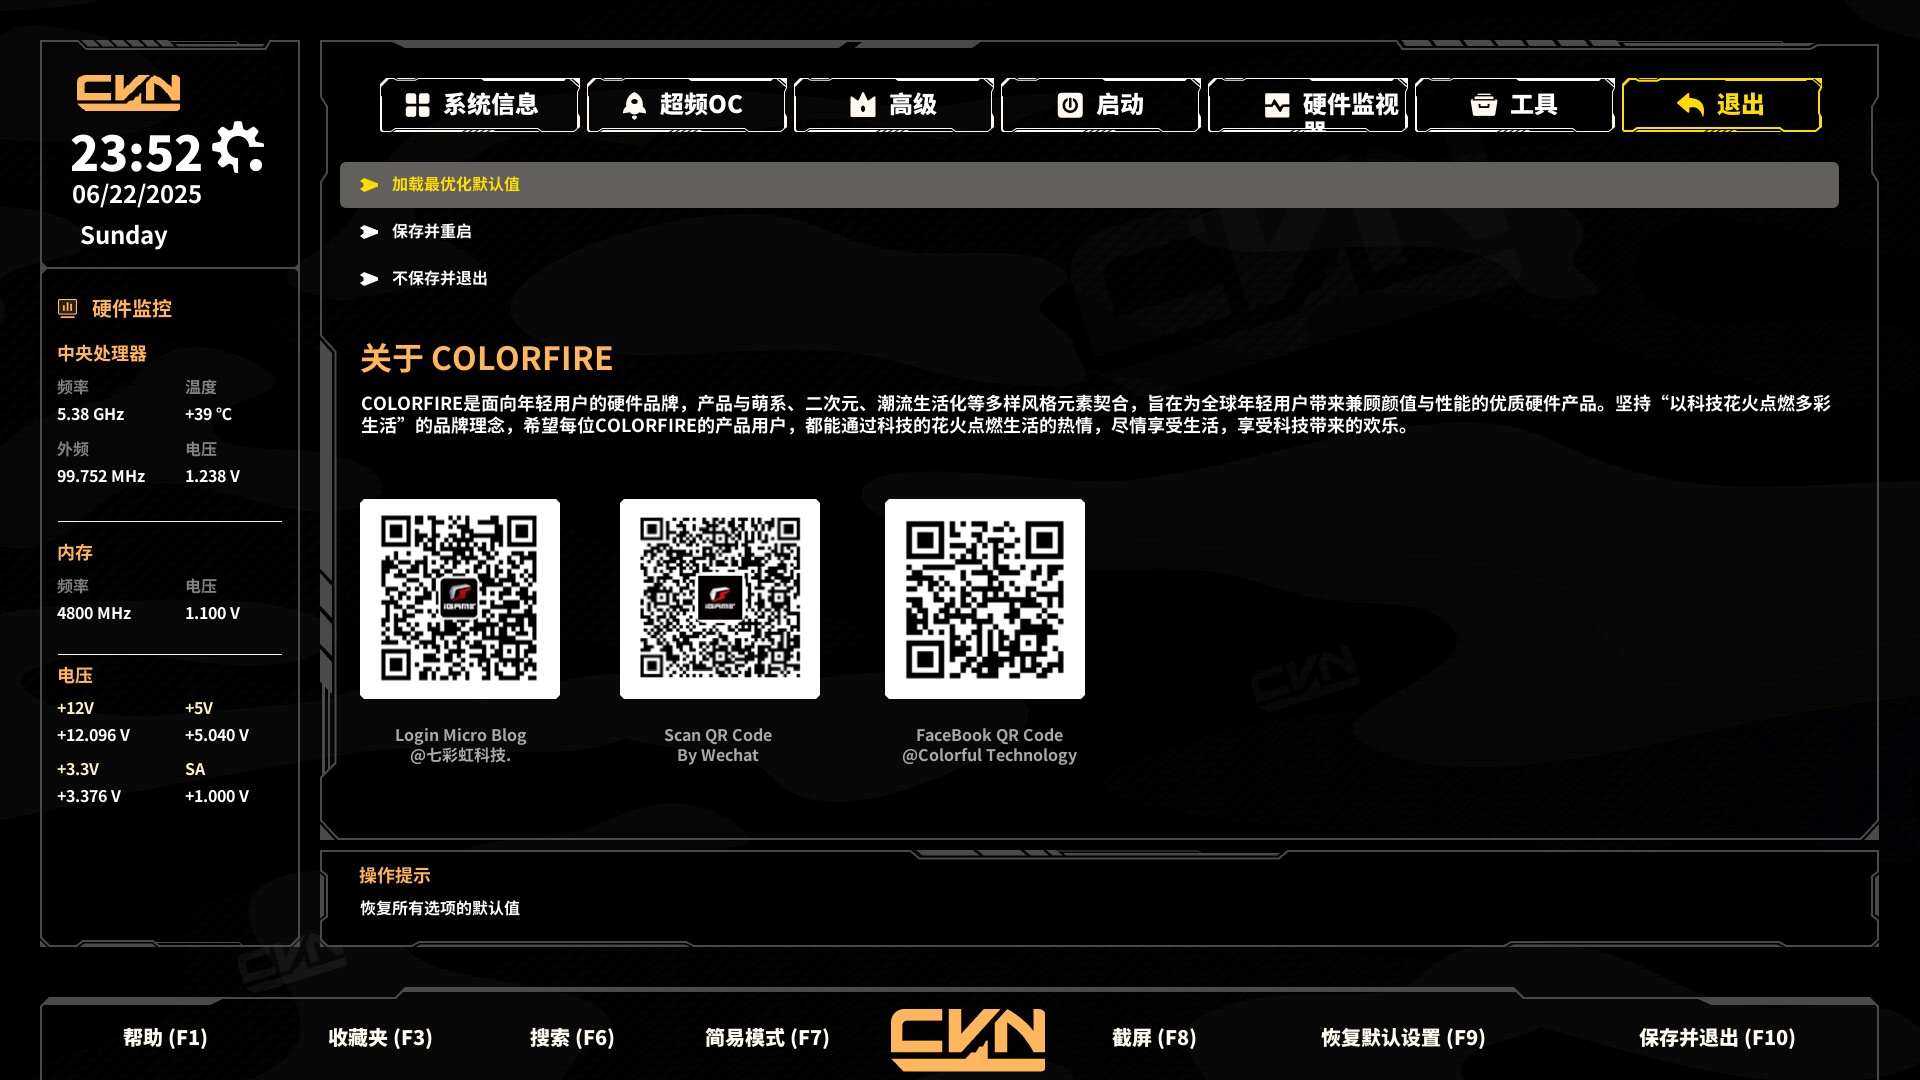The width and height of the screenshot is (1920, 1080).
Task: Click the 硬件监控 monitor icon in sidebar
Action: coord(67,308)
